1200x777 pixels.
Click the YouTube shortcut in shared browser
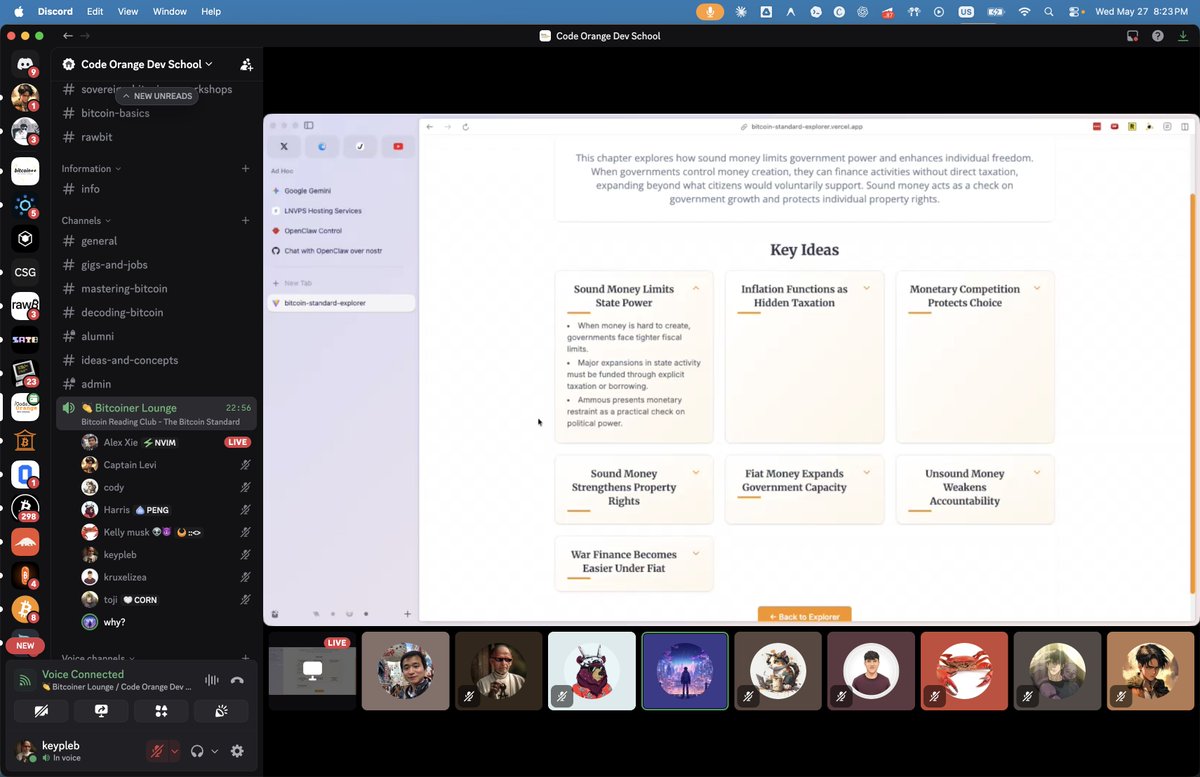[398, 146]
